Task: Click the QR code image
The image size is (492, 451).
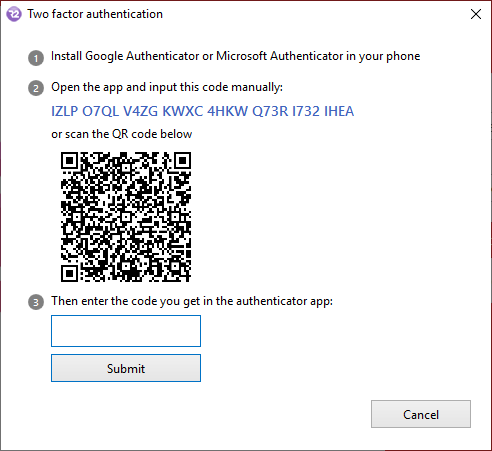Action: tap(126, 217)
